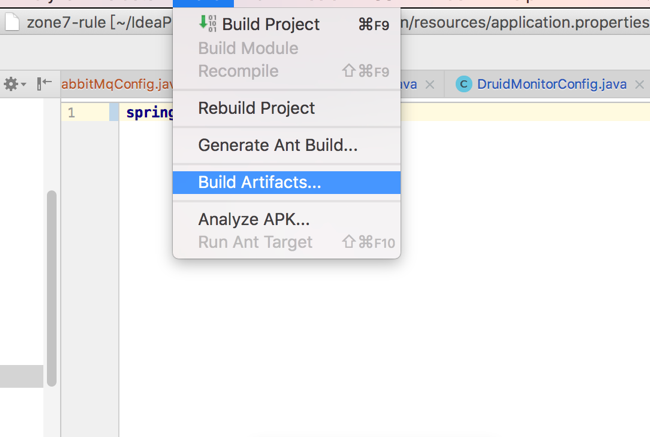Select the highlighted row in project panel
The height and width of the screenshot is (437, 650).
pyautogui.click(x=21, y=376)
